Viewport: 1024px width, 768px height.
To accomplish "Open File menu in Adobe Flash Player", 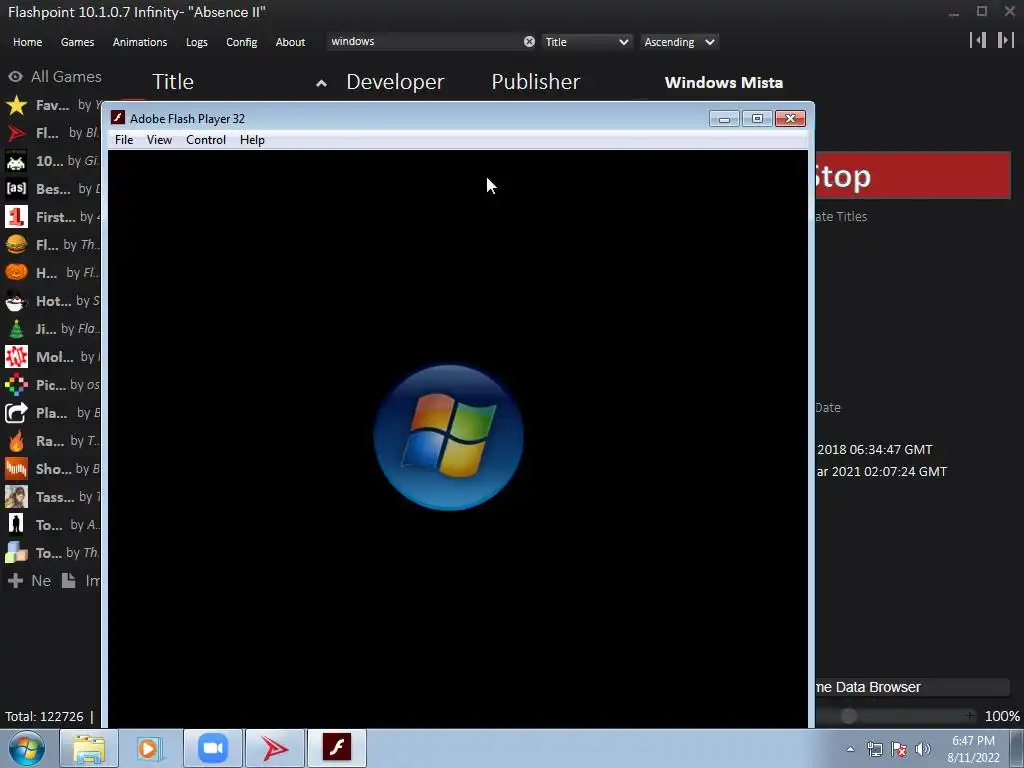I will [x=124, y=140].
